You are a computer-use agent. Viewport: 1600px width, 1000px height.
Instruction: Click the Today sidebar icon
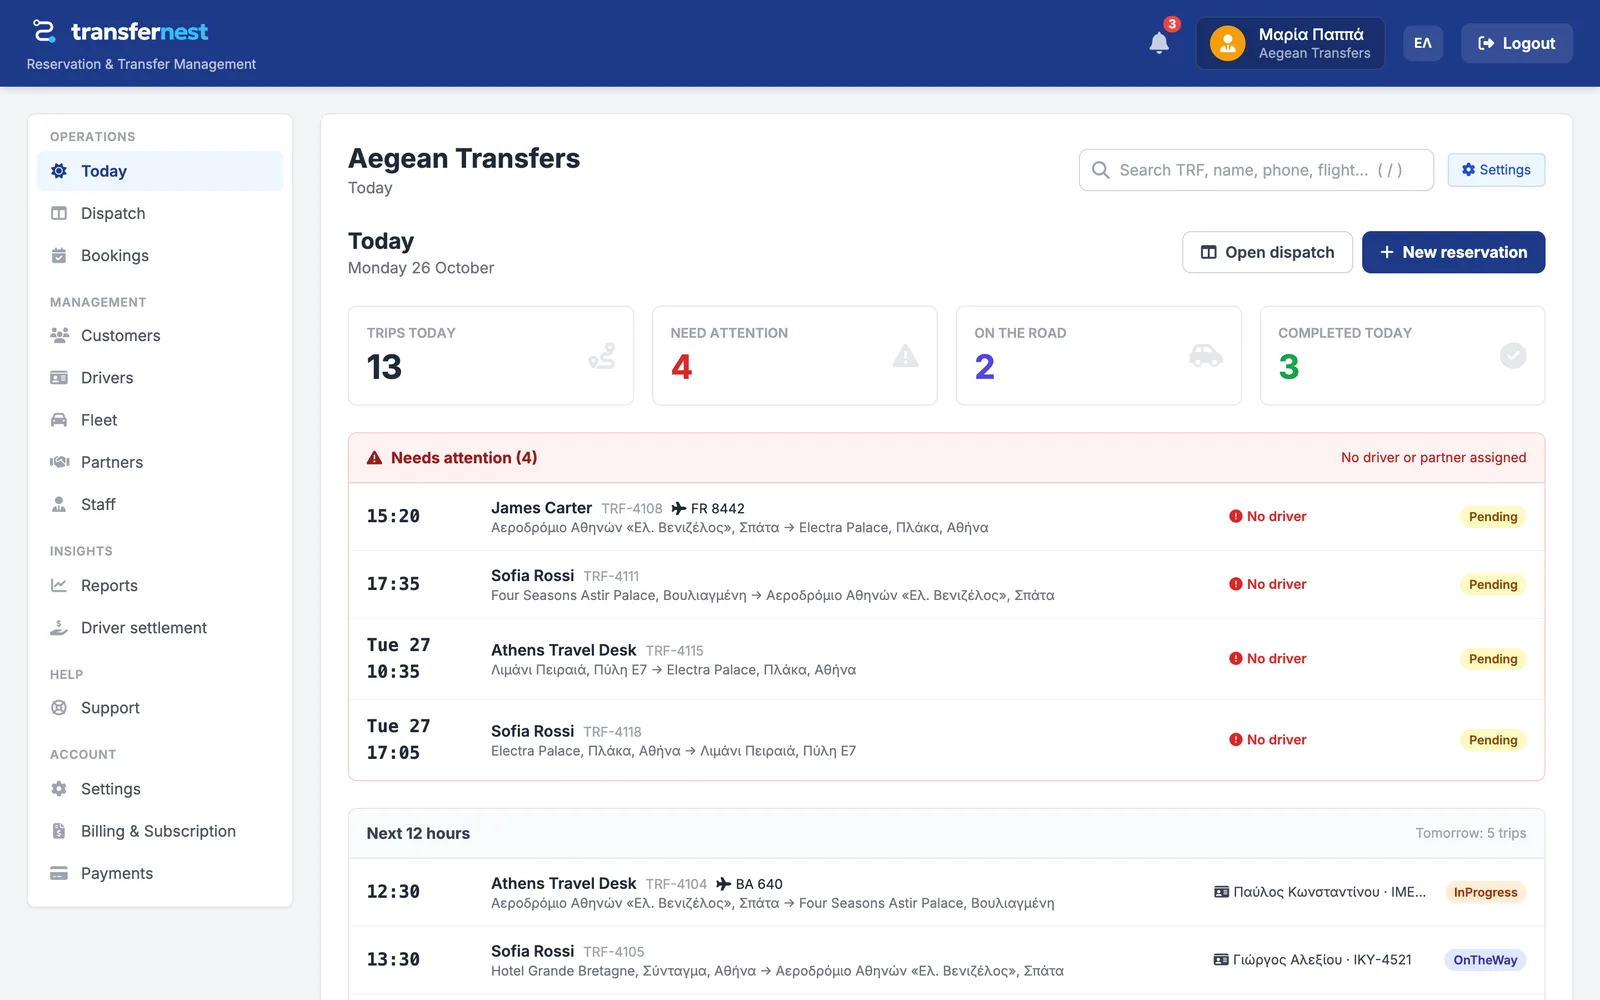pyautogui.click(x=59, y=171)
